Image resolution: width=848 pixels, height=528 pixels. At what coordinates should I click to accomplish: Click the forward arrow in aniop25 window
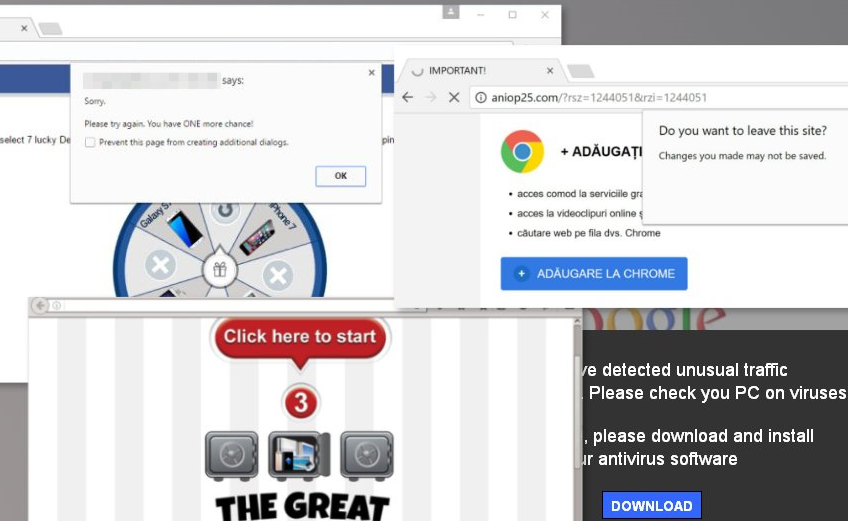(430, 97)
